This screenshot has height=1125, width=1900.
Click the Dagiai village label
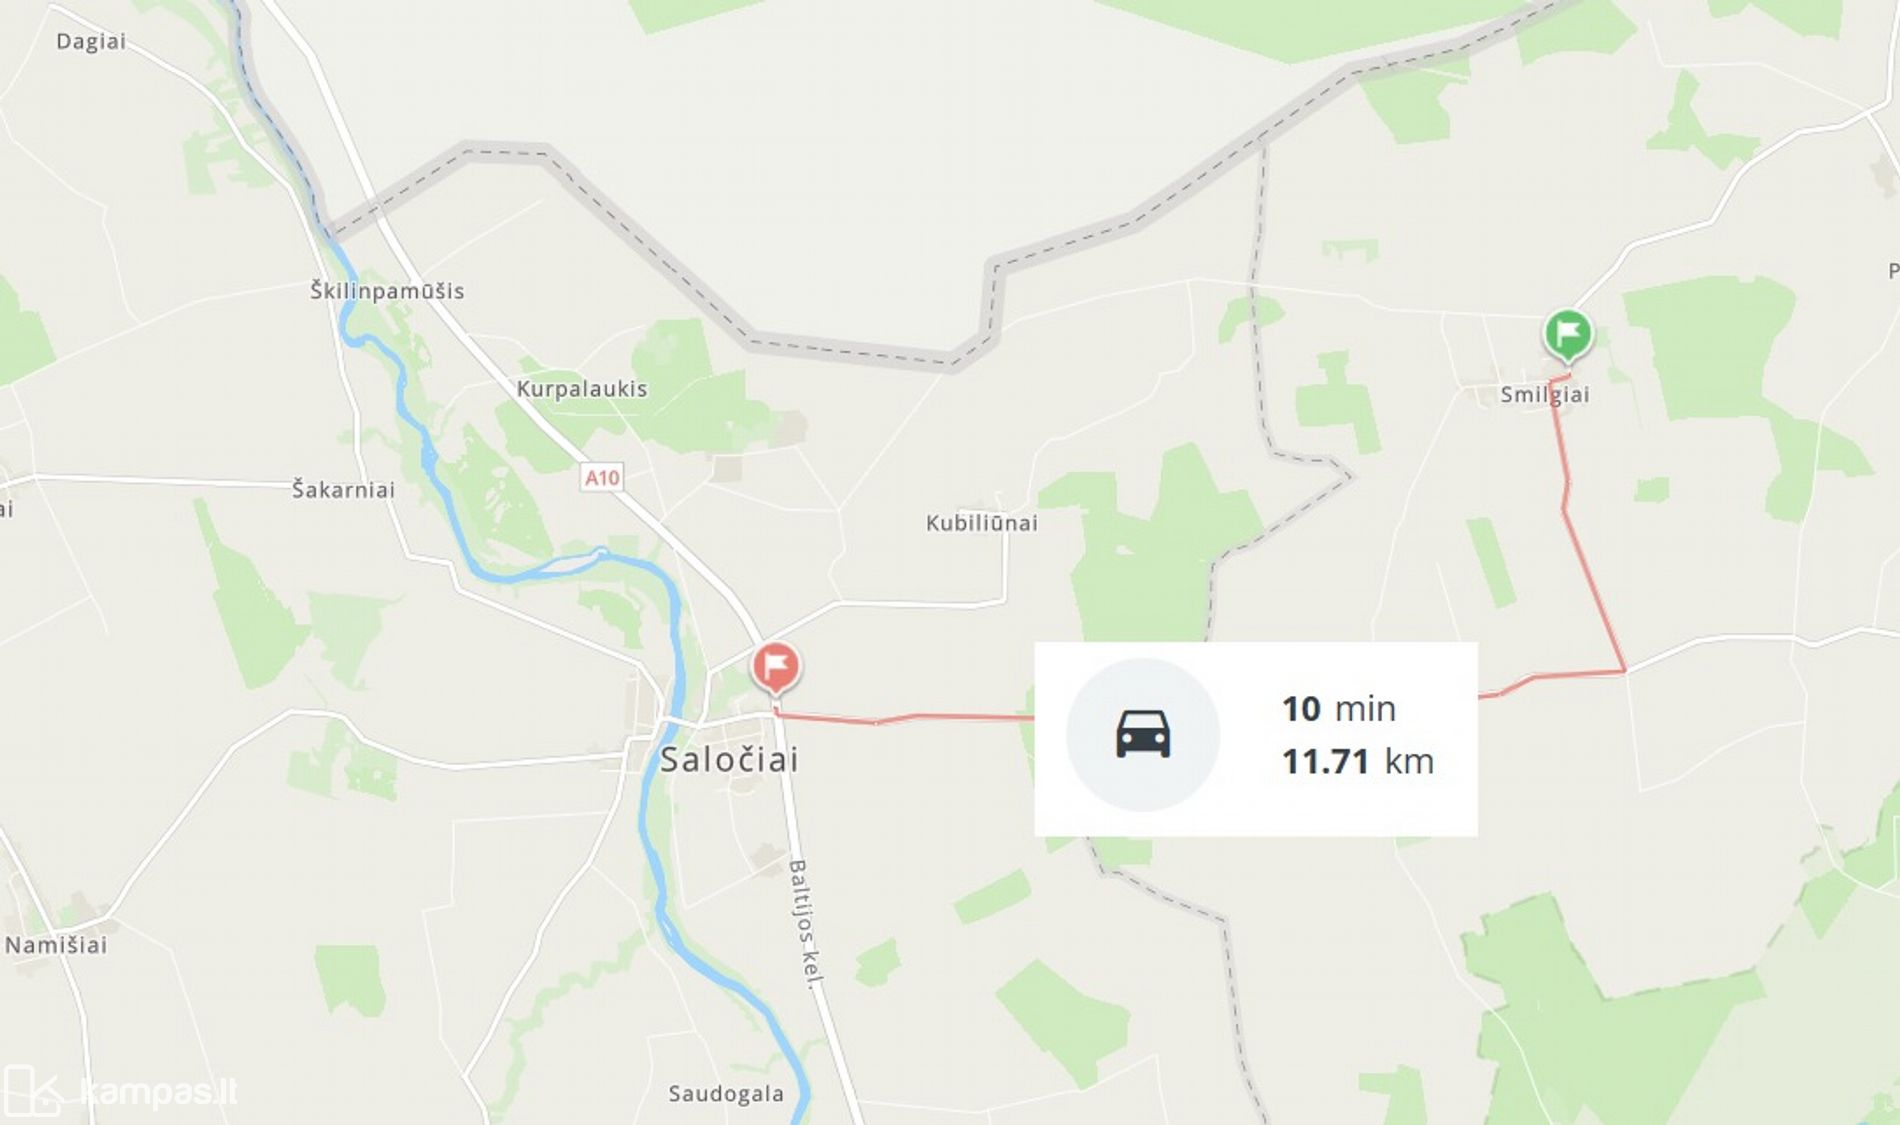[91, 42]
